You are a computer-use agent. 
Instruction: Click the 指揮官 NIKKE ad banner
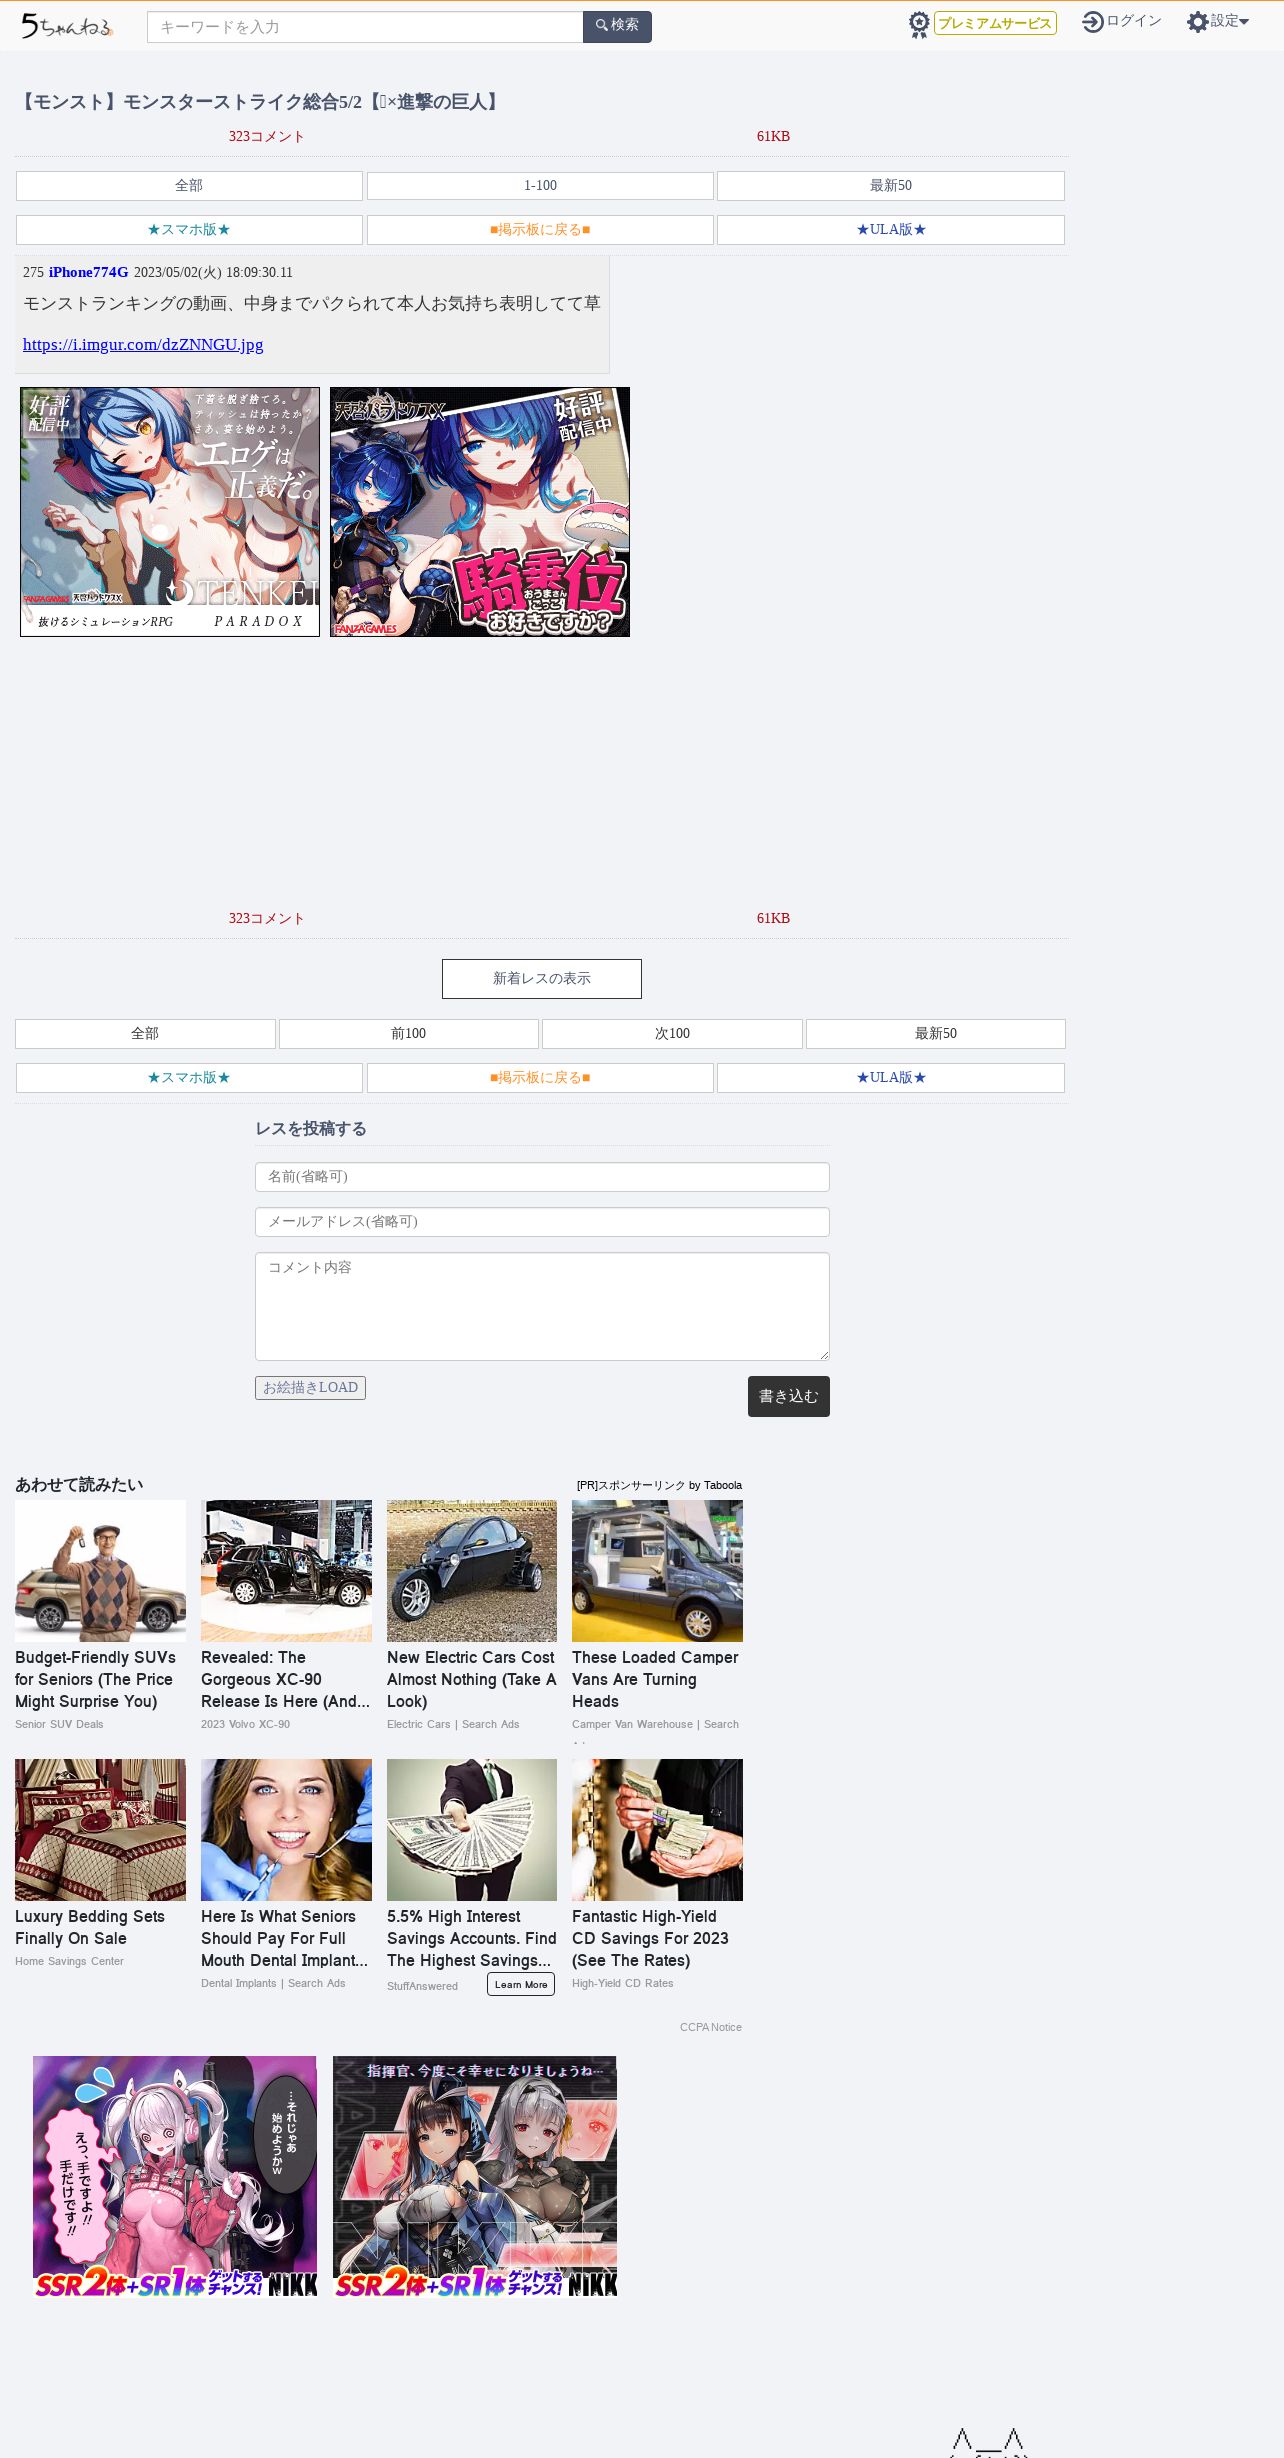click(x=475, y=2176)
